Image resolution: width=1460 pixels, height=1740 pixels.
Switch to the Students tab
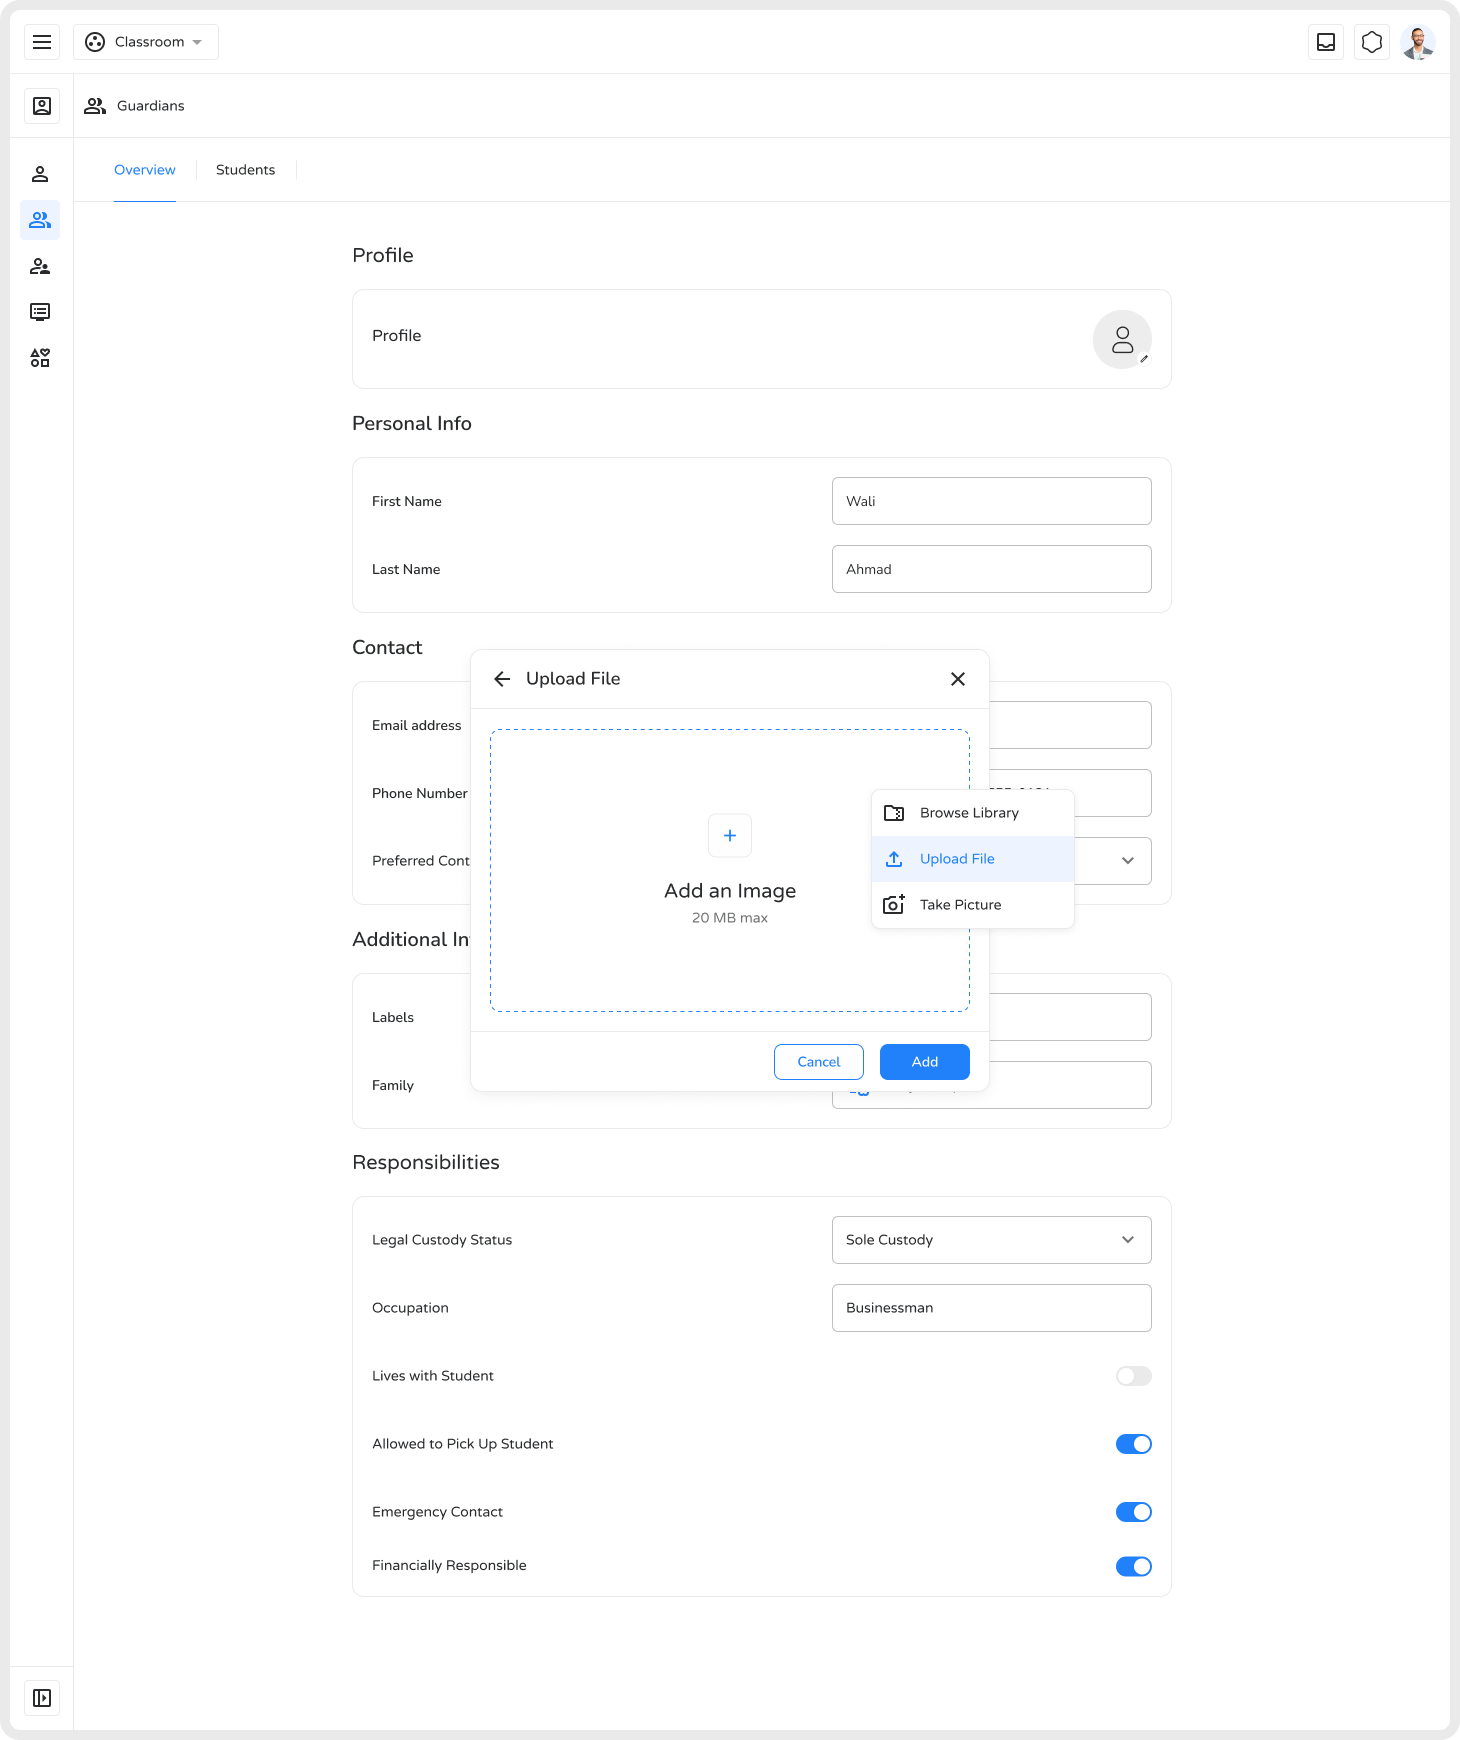tap(245, 170)
